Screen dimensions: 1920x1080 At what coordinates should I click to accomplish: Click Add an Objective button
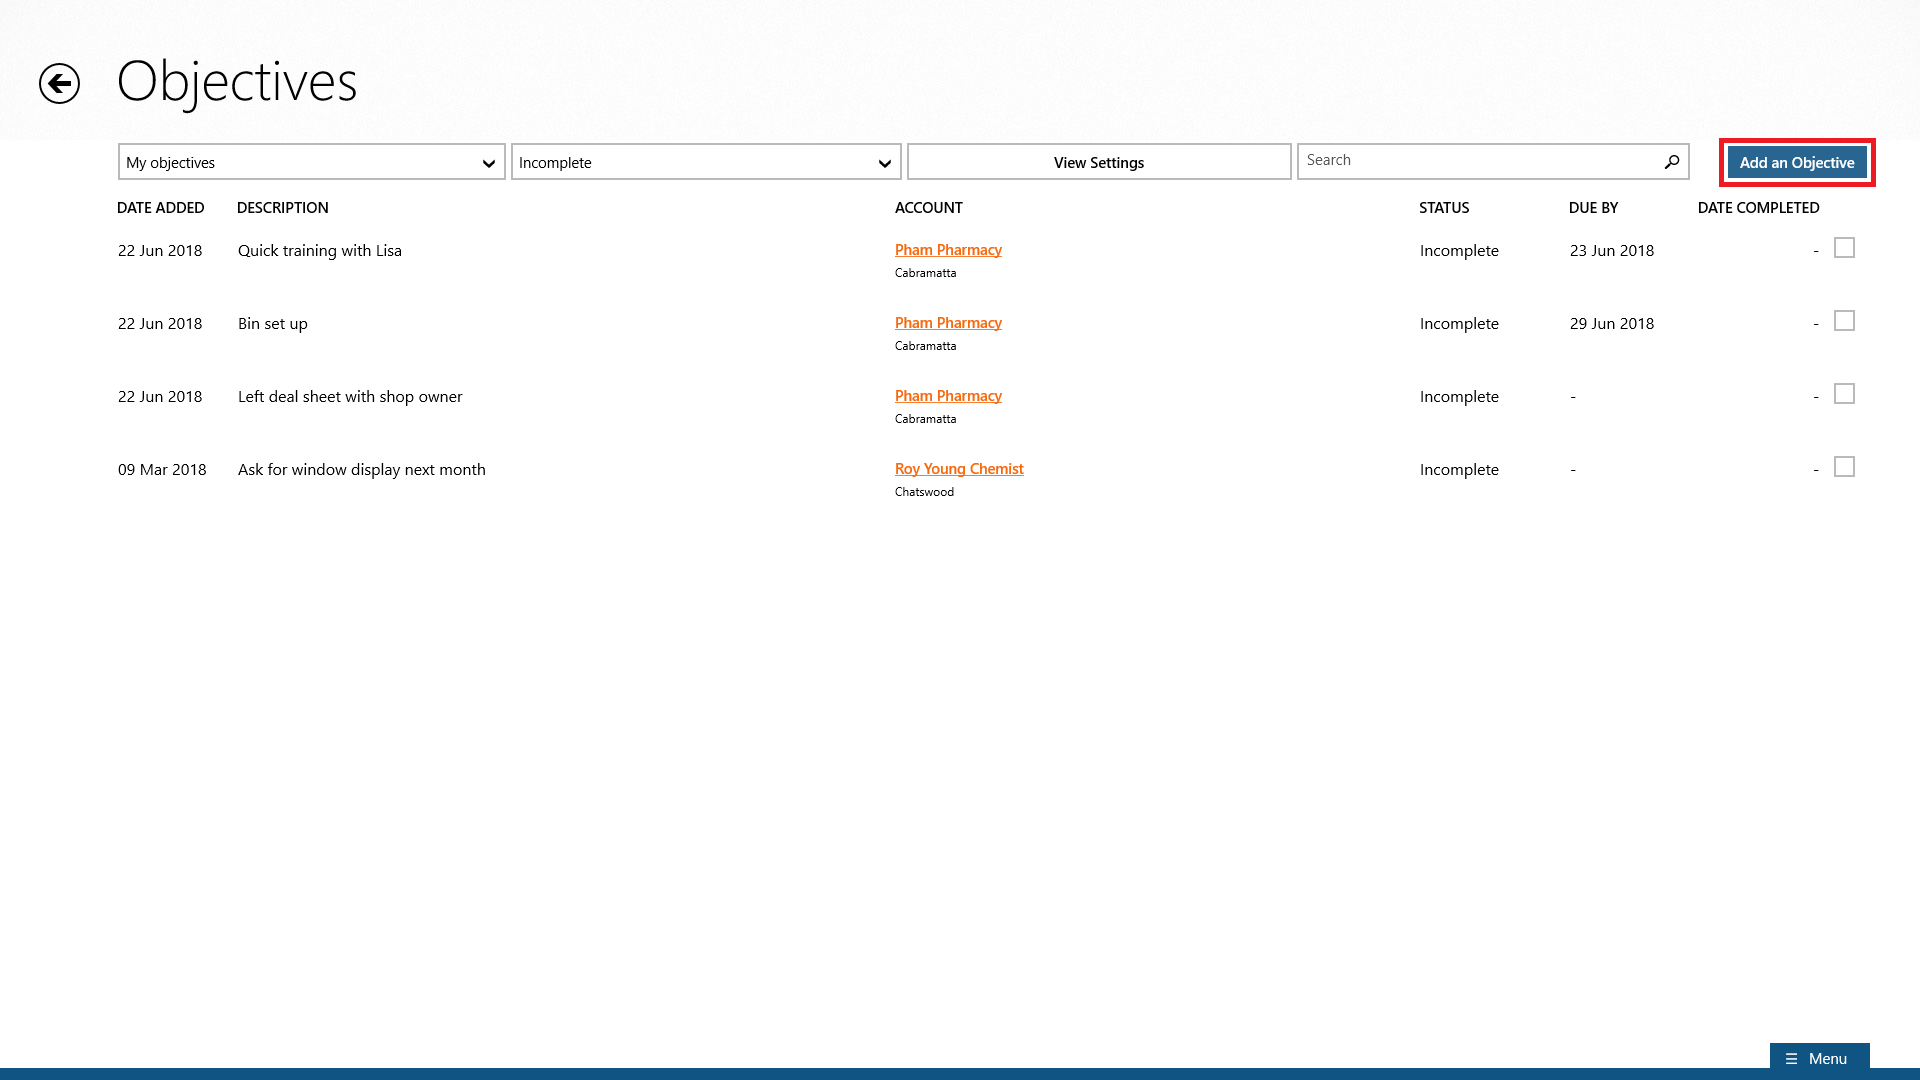click(x=1796, y=162)
